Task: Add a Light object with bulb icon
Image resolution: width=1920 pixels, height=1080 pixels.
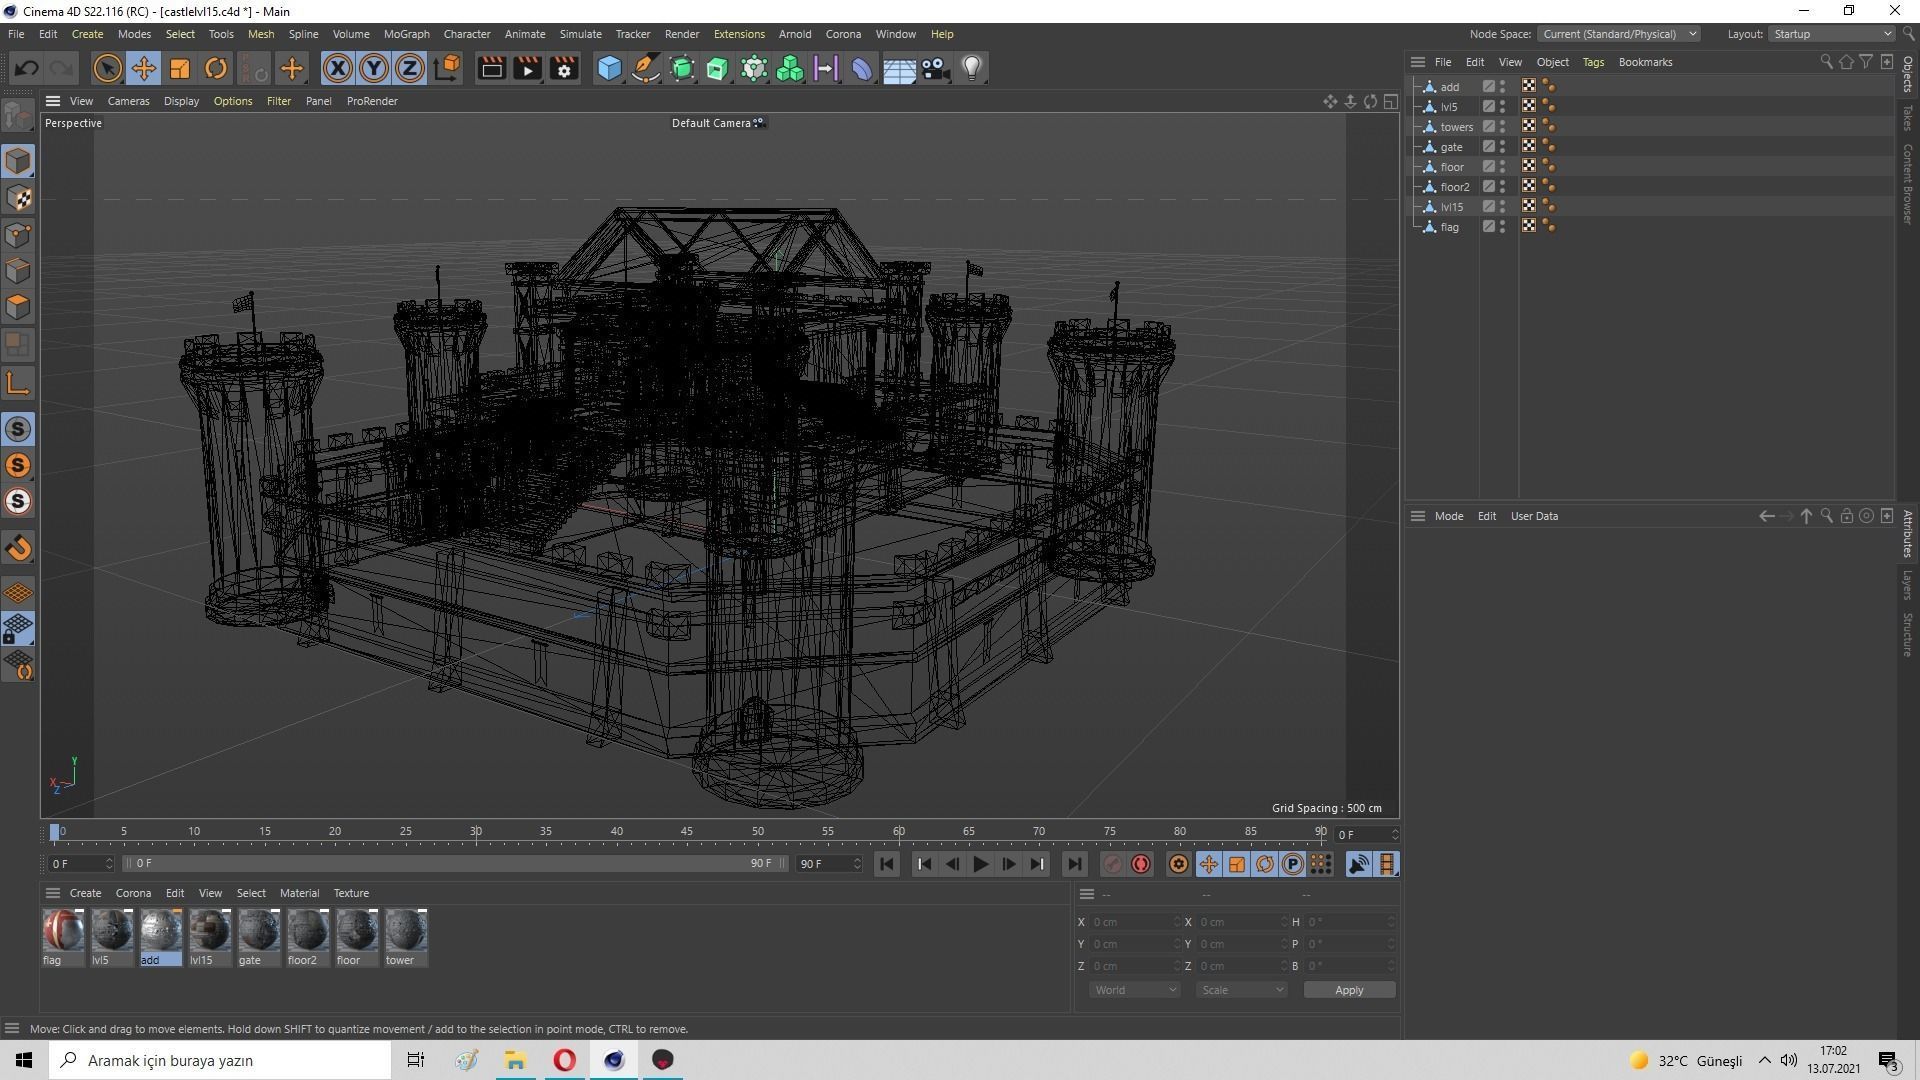Action: coord(972,69)
